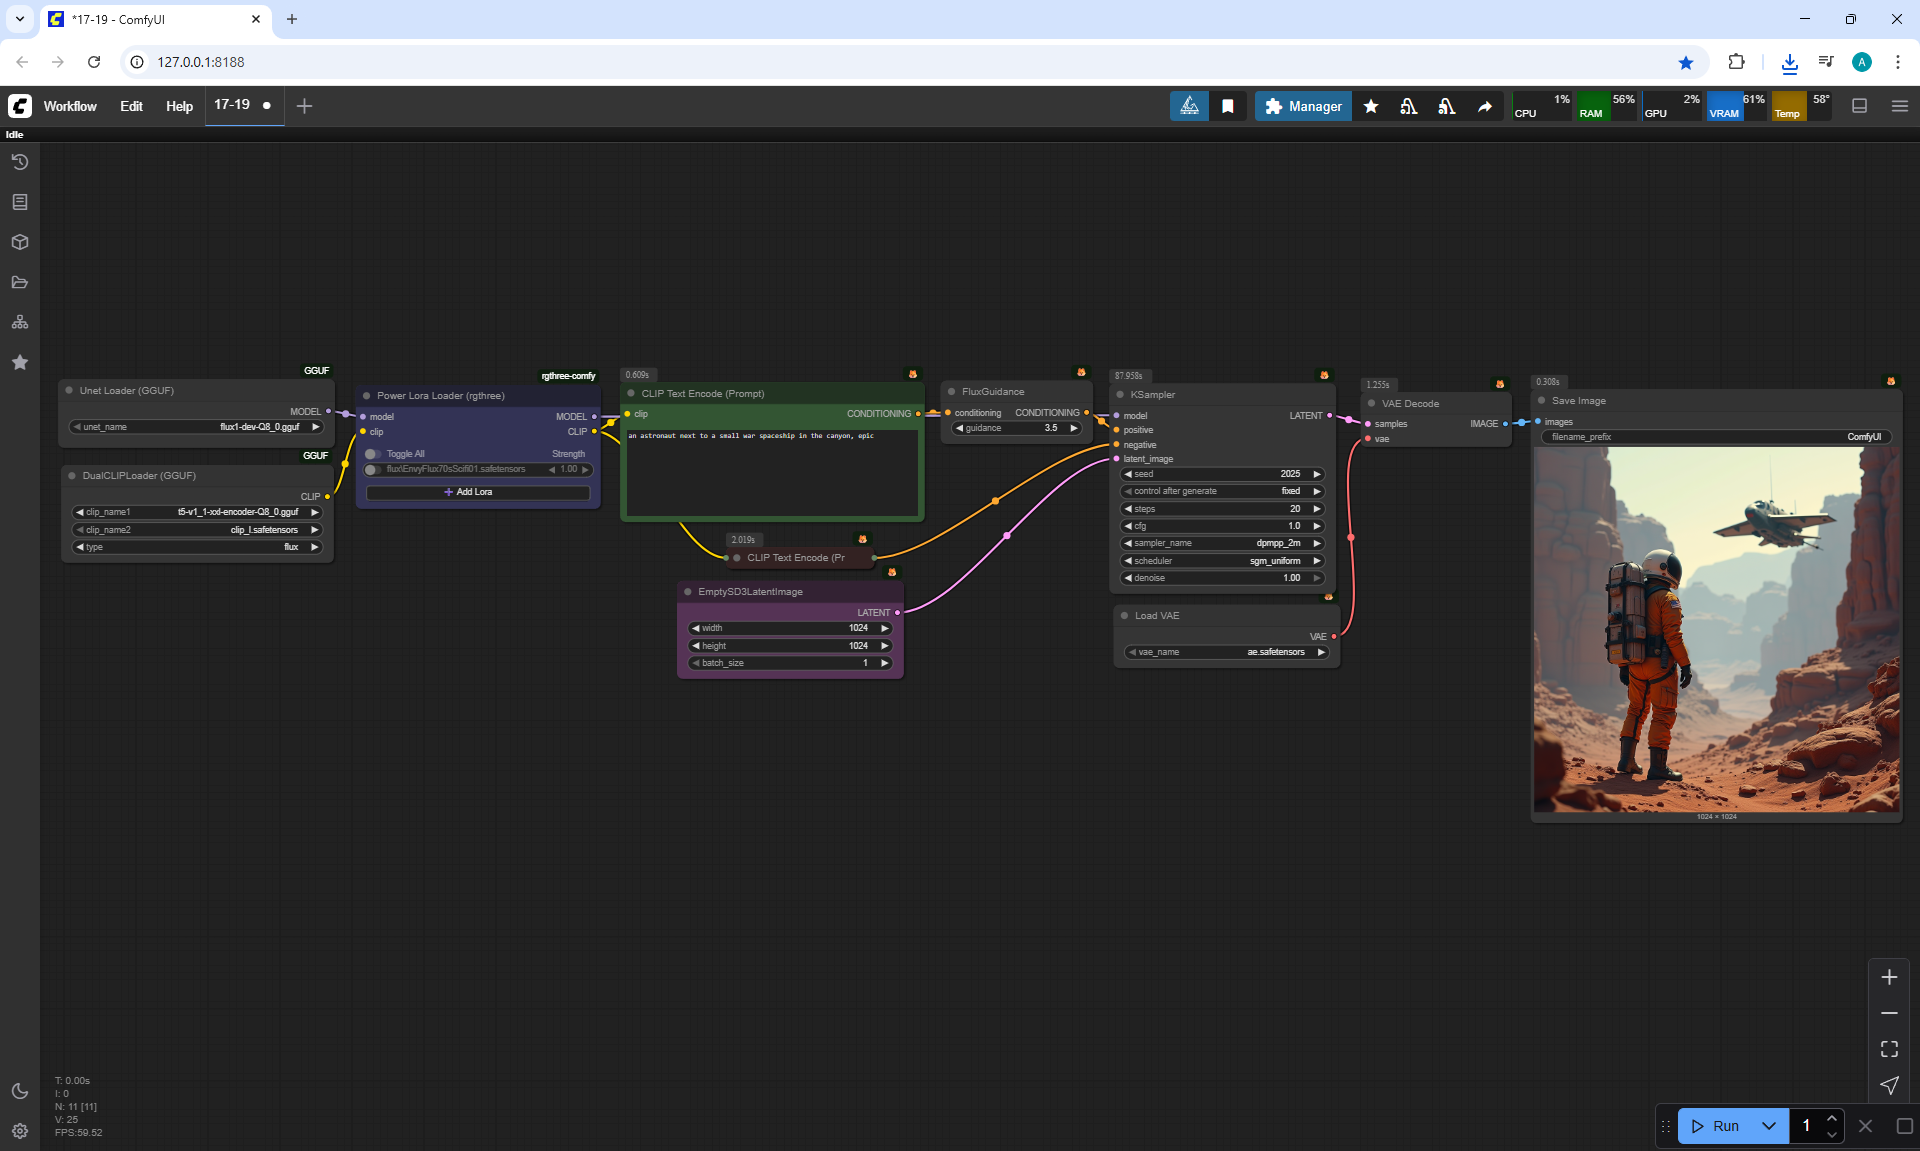This screenshot has height=1151, width=1920.
Task: Open the queue history sidebar icon
Action: tap(20, 162)
